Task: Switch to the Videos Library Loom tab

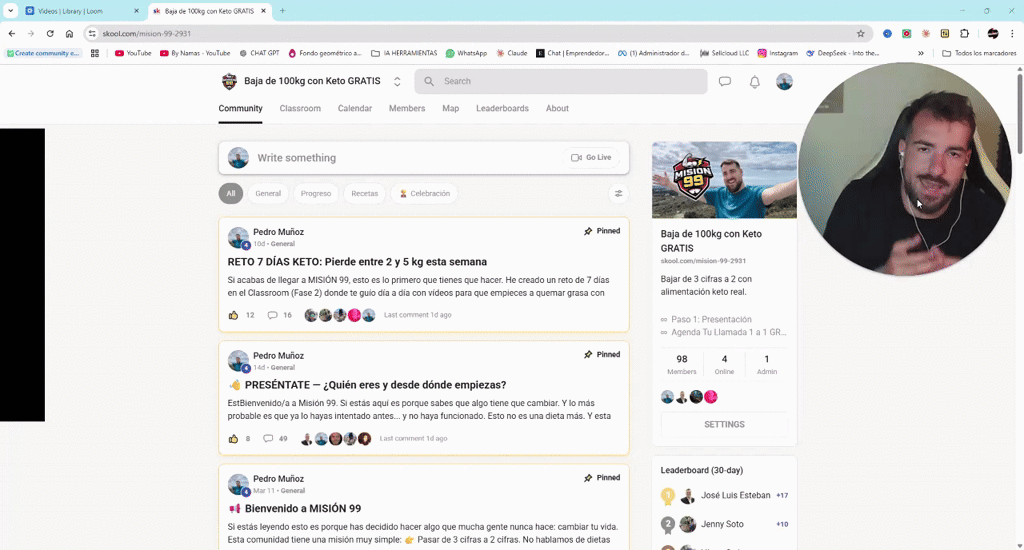Action: pyautogui.click(x=82, y=11)
